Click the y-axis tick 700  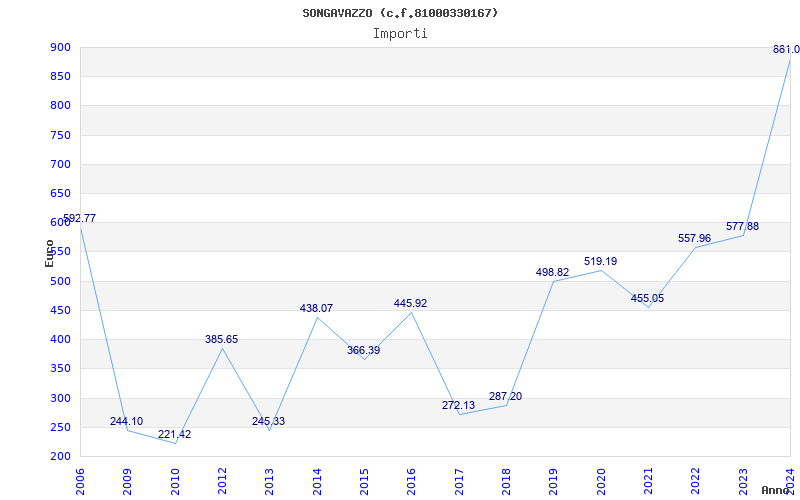click(x=60, y=164)
